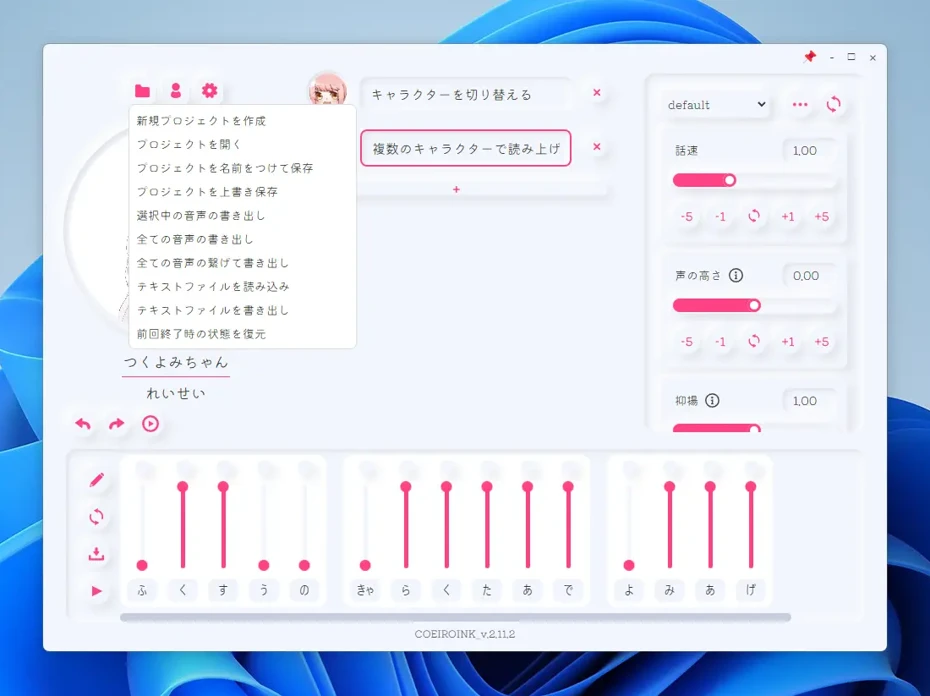Select the つくよみちゃん character name
This screenshot has width=930, height=696.
(176, 362)
